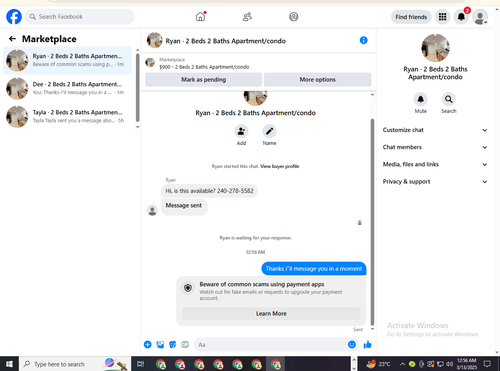The image size is (500, 371).
Task: Open the menu grid icon
Action: [442, 17]
